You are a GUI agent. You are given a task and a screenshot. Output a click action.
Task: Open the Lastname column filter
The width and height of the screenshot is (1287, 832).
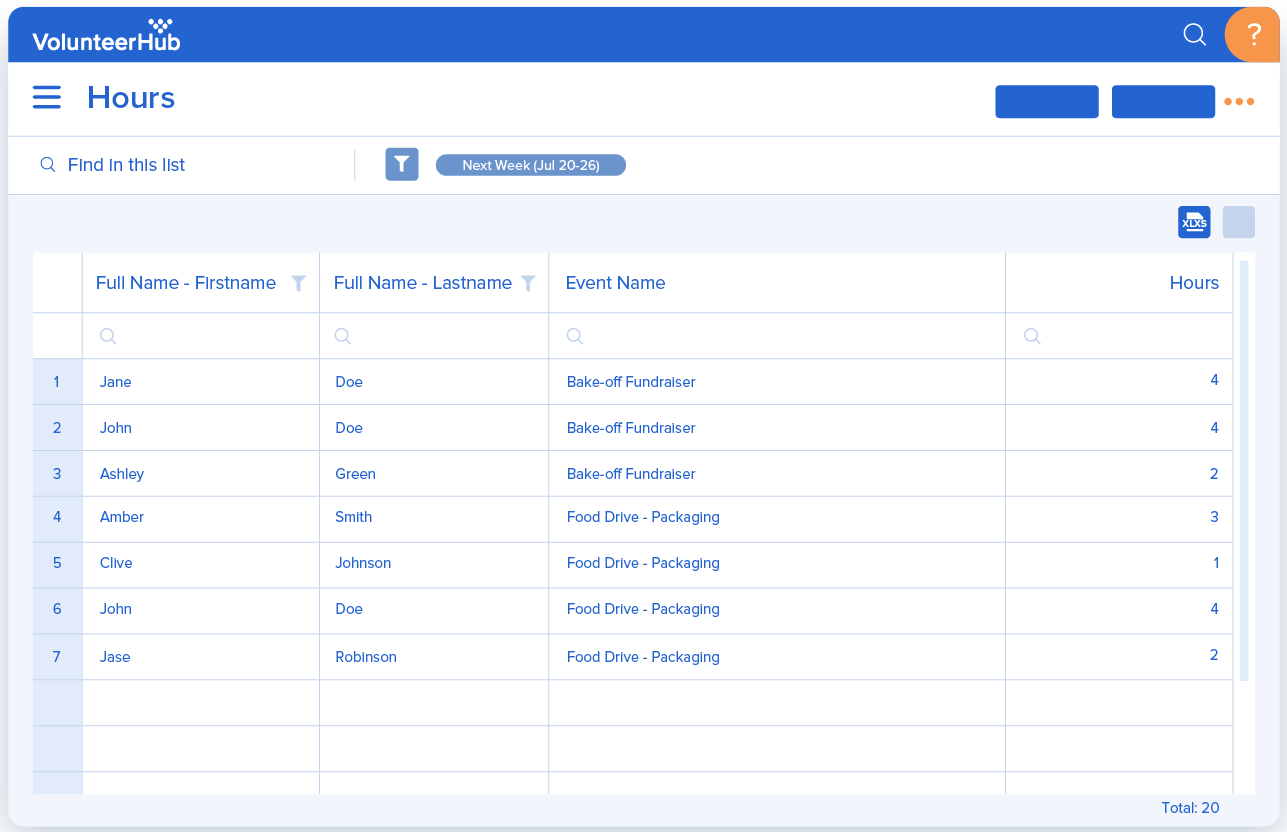[527, 283]
